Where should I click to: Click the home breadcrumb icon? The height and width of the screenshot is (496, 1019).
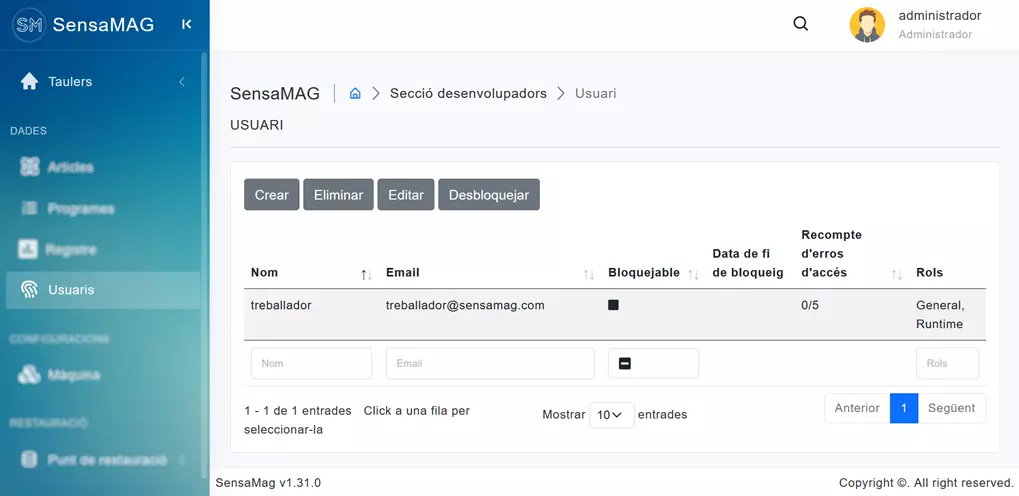tap(355, 94)
